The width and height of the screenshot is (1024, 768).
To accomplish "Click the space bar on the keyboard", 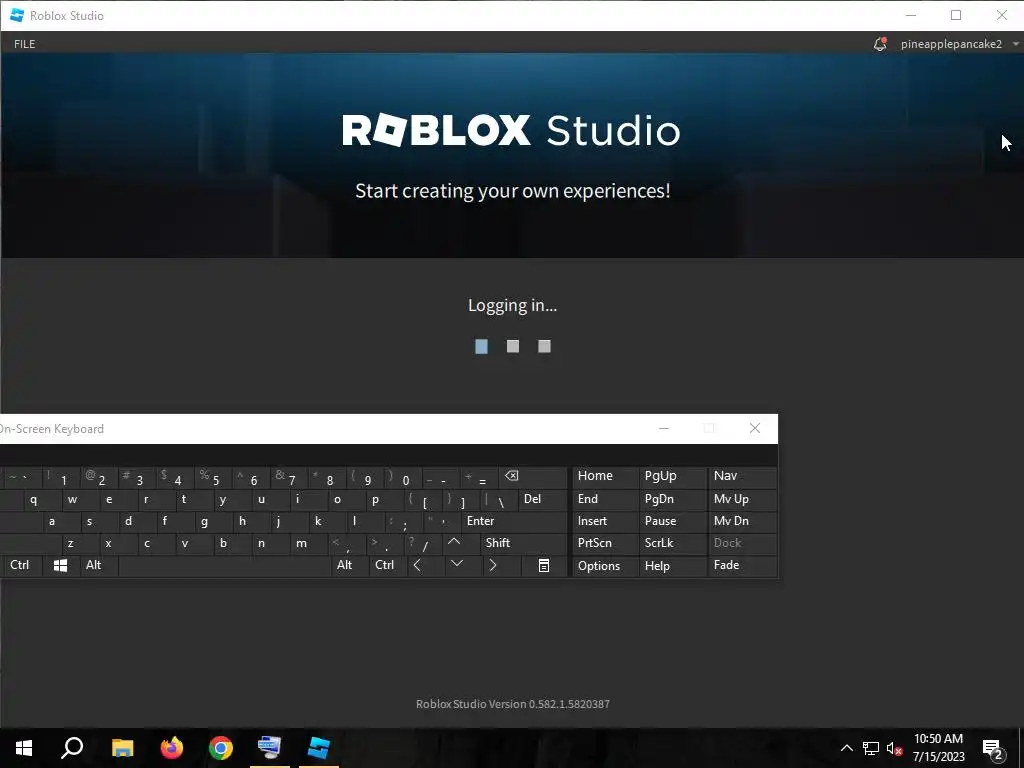I will (x=225, y=566).
